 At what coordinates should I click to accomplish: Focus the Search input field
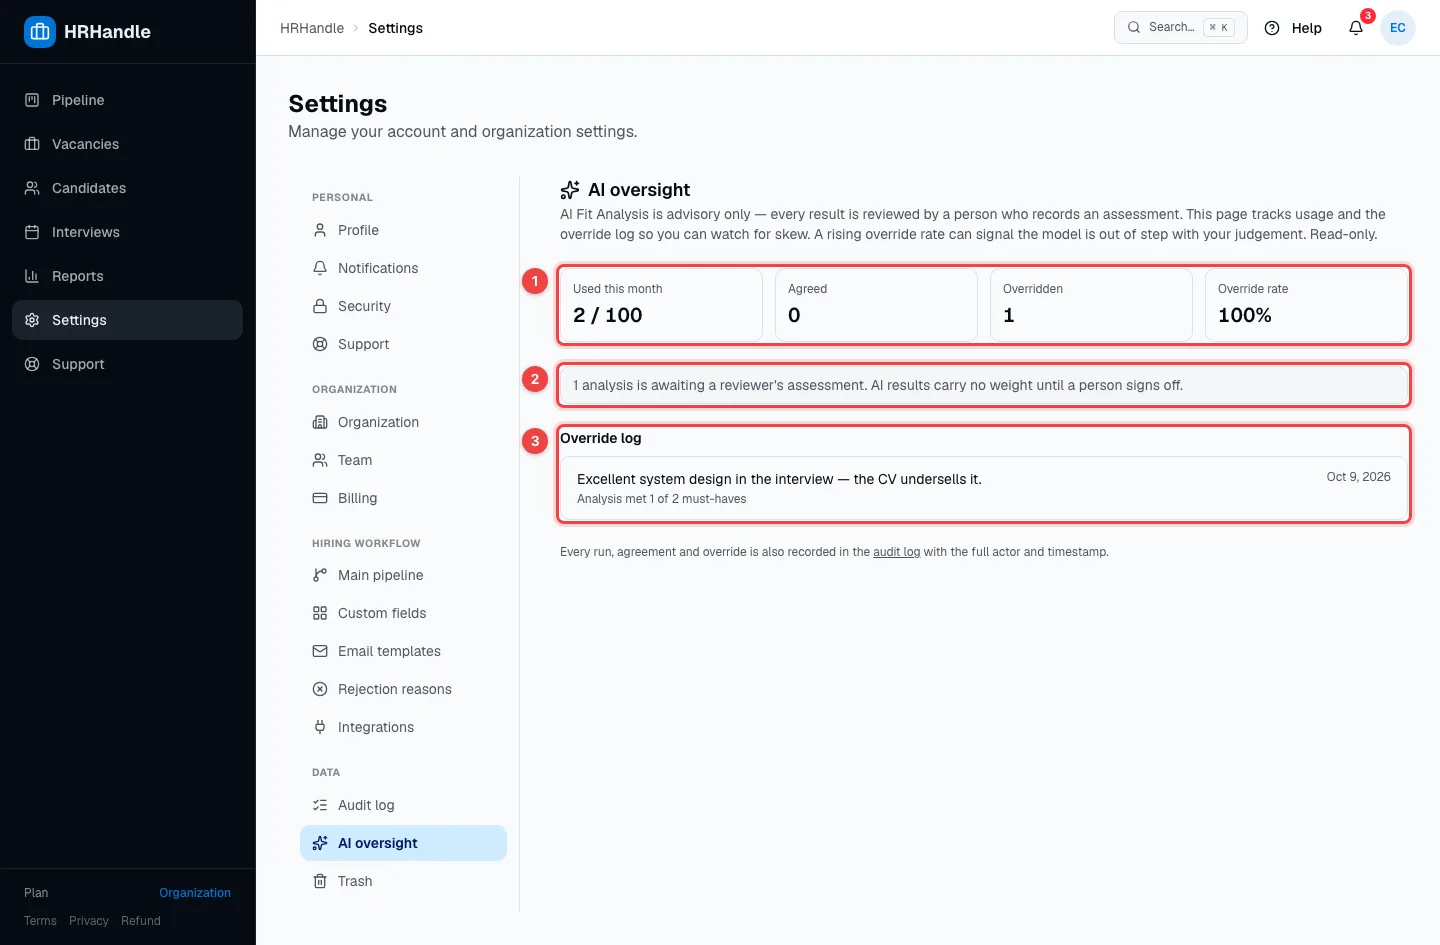click(x=1181, y=27)
